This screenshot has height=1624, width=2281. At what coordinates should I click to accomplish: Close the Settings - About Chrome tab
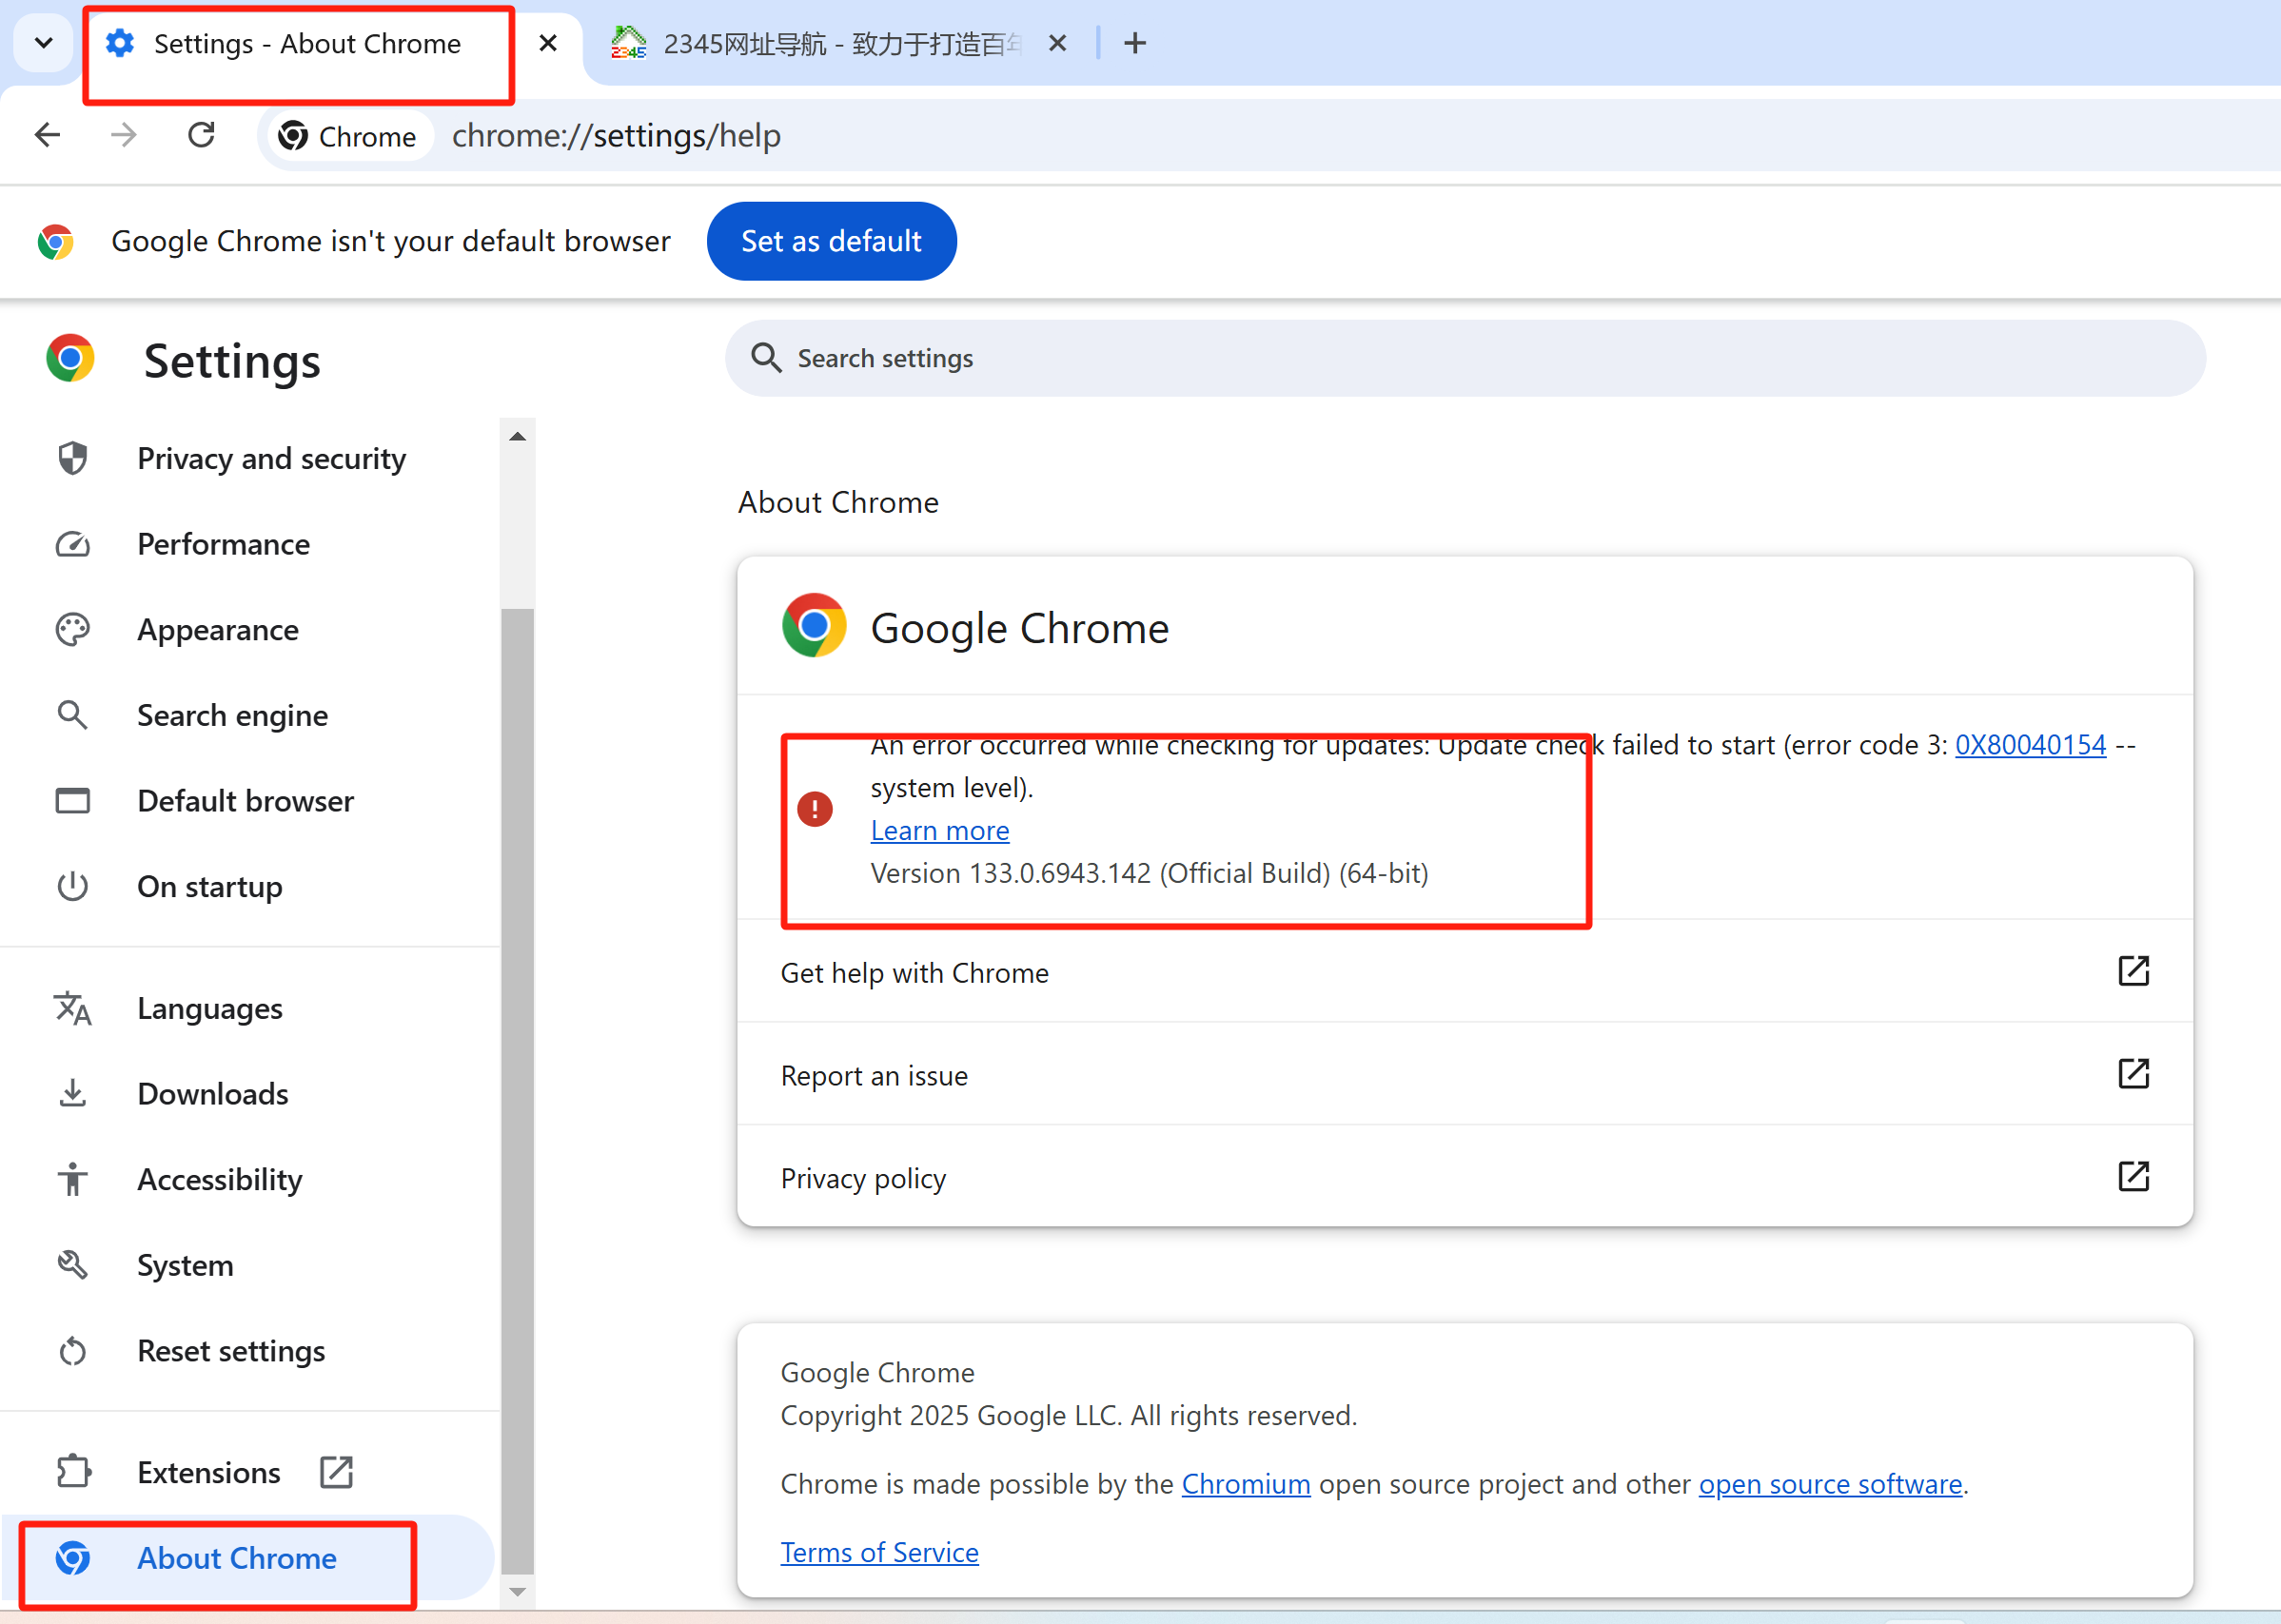point(548,43)
